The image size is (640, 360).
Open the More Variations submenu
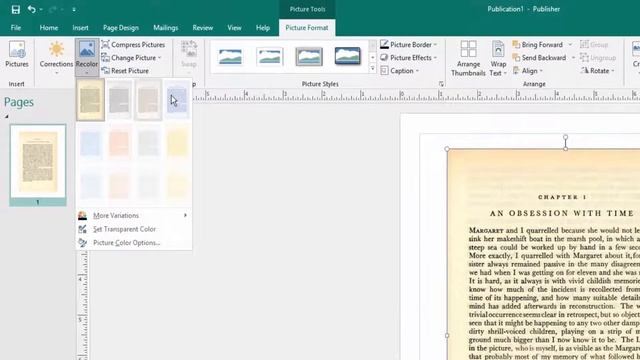click(x=133, y=215)
